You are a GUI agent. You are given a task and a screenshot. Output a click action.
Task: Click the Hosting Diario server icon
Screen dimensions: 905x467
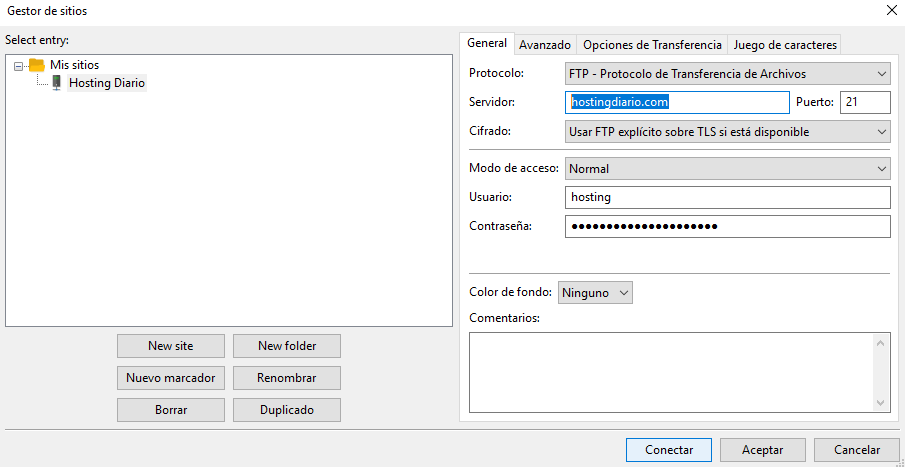click(57, 83)
